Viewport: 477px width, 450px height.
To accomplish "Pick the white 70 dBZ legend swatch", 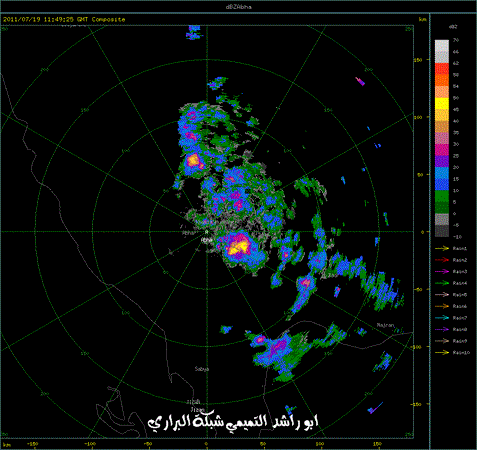I will [442, 46].
